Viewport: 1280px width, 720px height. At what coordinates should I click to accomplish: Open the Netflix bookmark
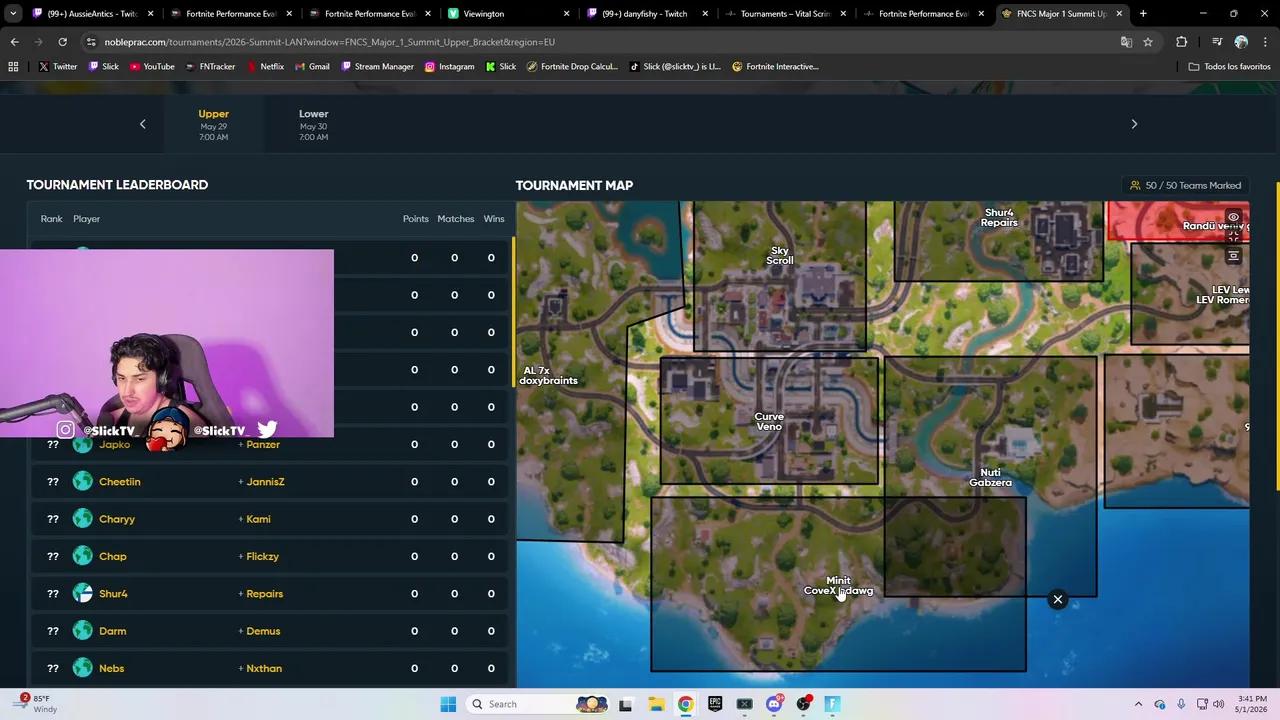pos(265,67)
